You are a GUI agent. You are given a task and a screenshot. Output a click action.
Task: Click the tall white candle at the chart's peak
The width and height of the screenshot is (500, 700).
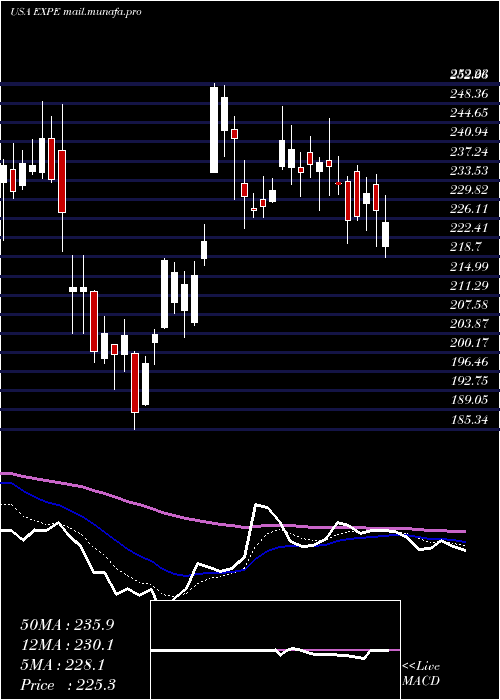point(214,130)
